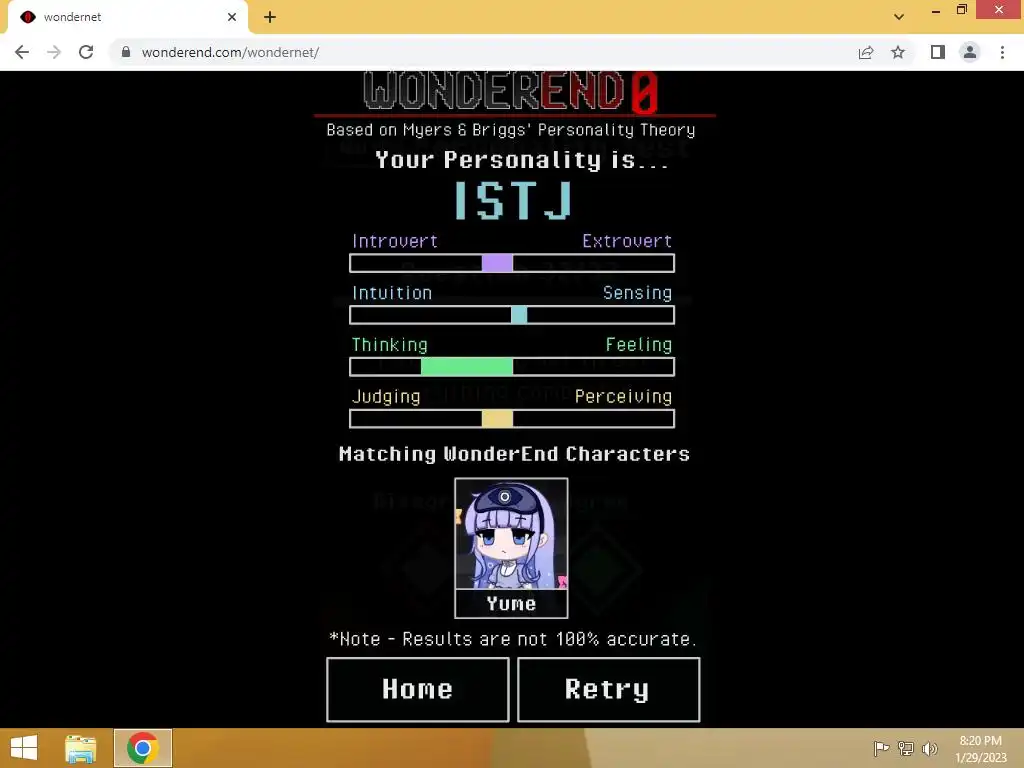Screen dimensions: 1024x768
Task: Click the "Matching WonderEnd Characters" heading
Action: [515, 454]
